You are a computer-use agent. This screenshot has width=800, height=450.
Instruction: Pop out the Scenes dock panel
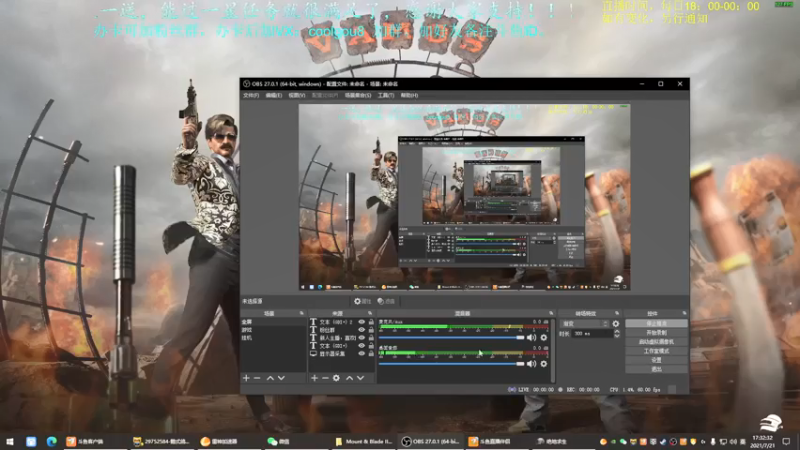(302, 313)
